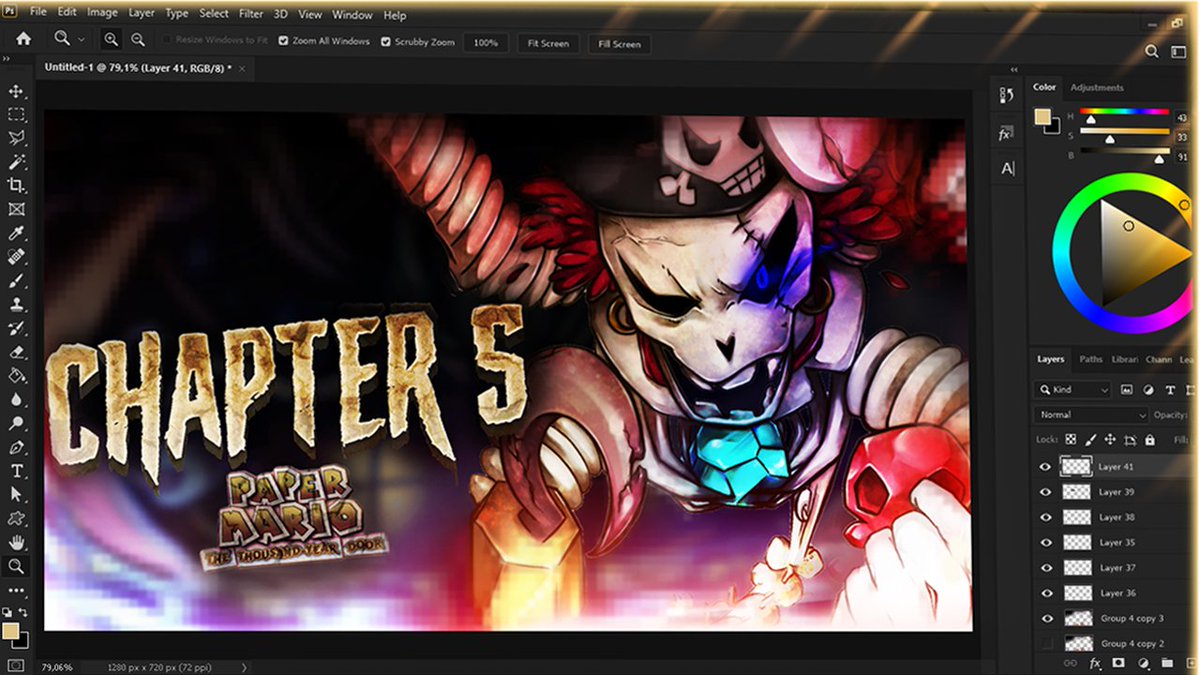Open the Kind filter dropdown
This screenshot has width=1200, height=675.
pyautogui.click(x=1073, y=389)
